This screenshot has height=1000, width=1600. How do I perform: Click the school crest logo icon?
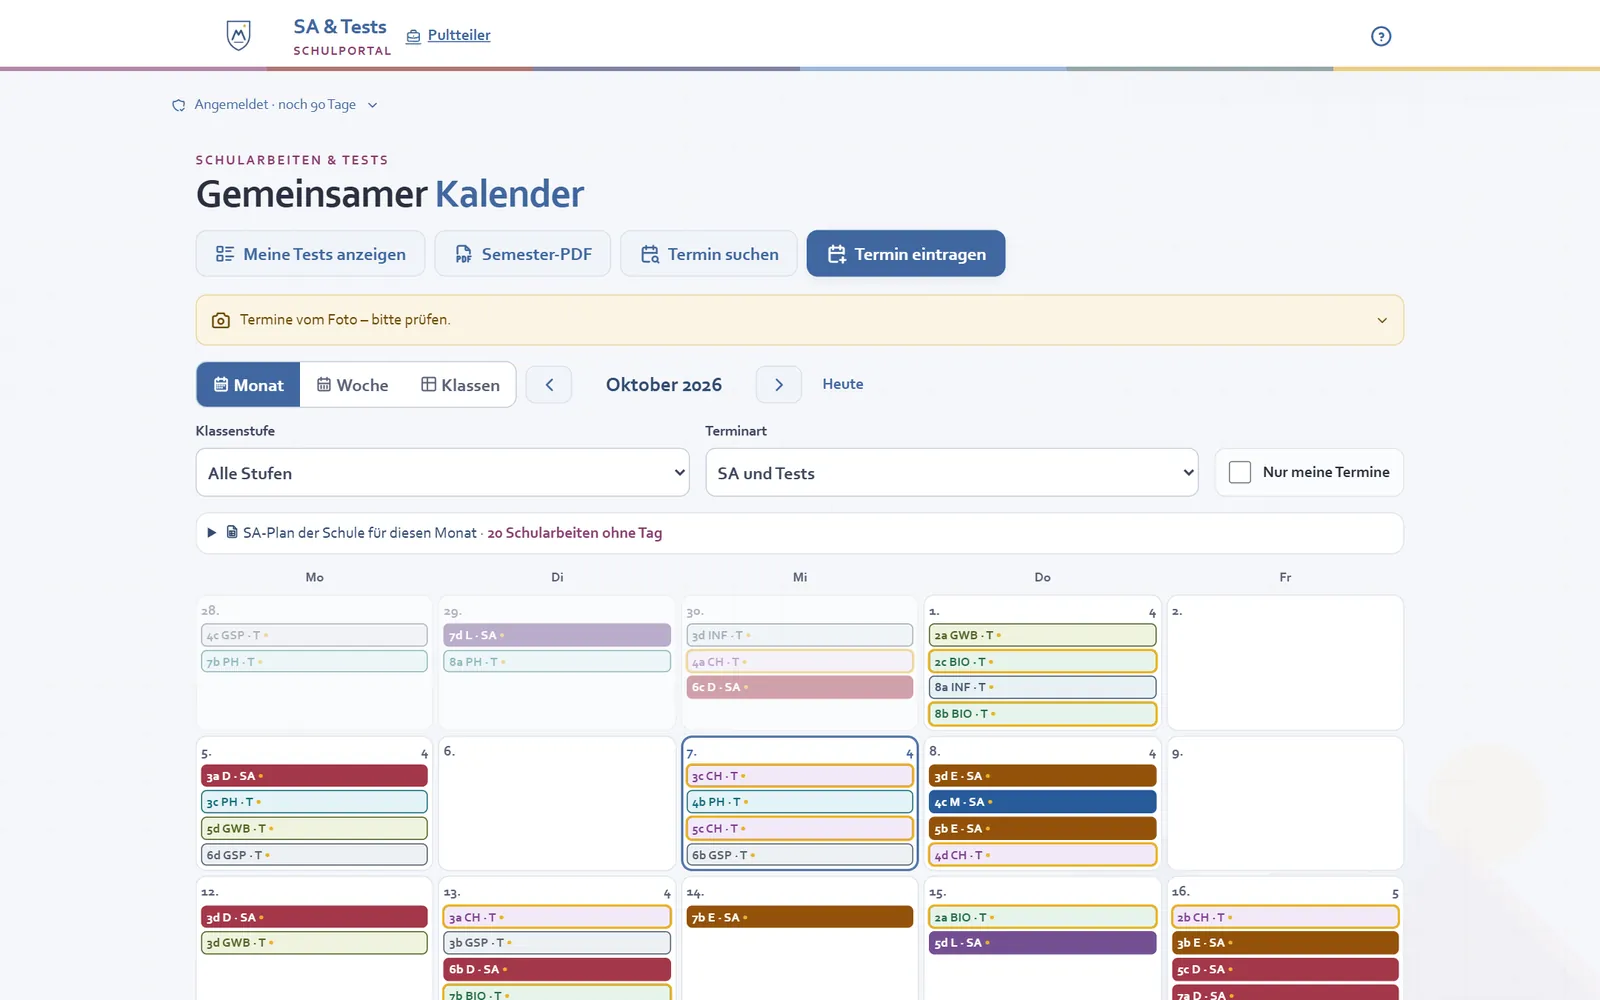238,35
